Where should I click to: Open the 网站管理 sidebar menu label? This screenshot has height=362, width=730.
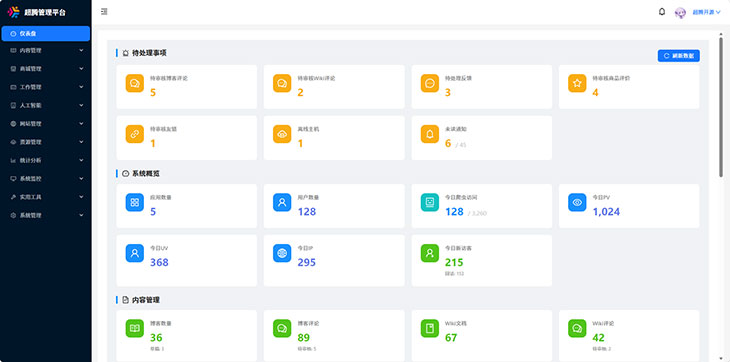pyautogui.click(x=31, y=124)
